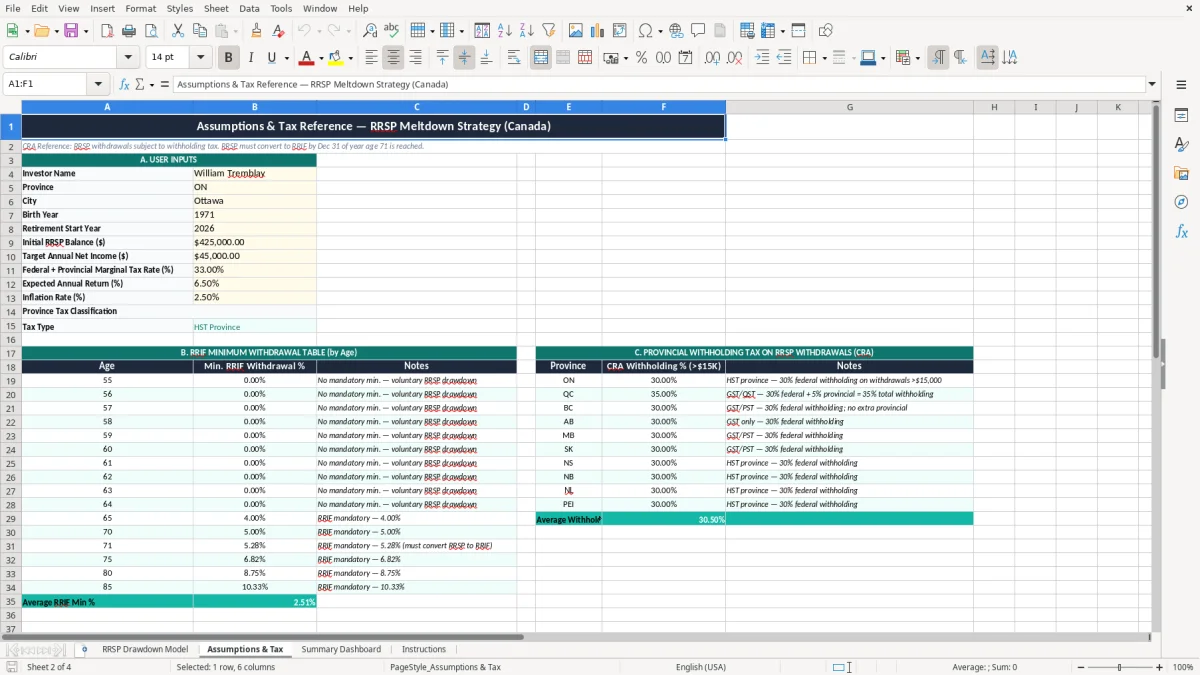Open underline style dropdown arrow
Viewport: 1200px width, 675px height.
(x=285, y=58)
